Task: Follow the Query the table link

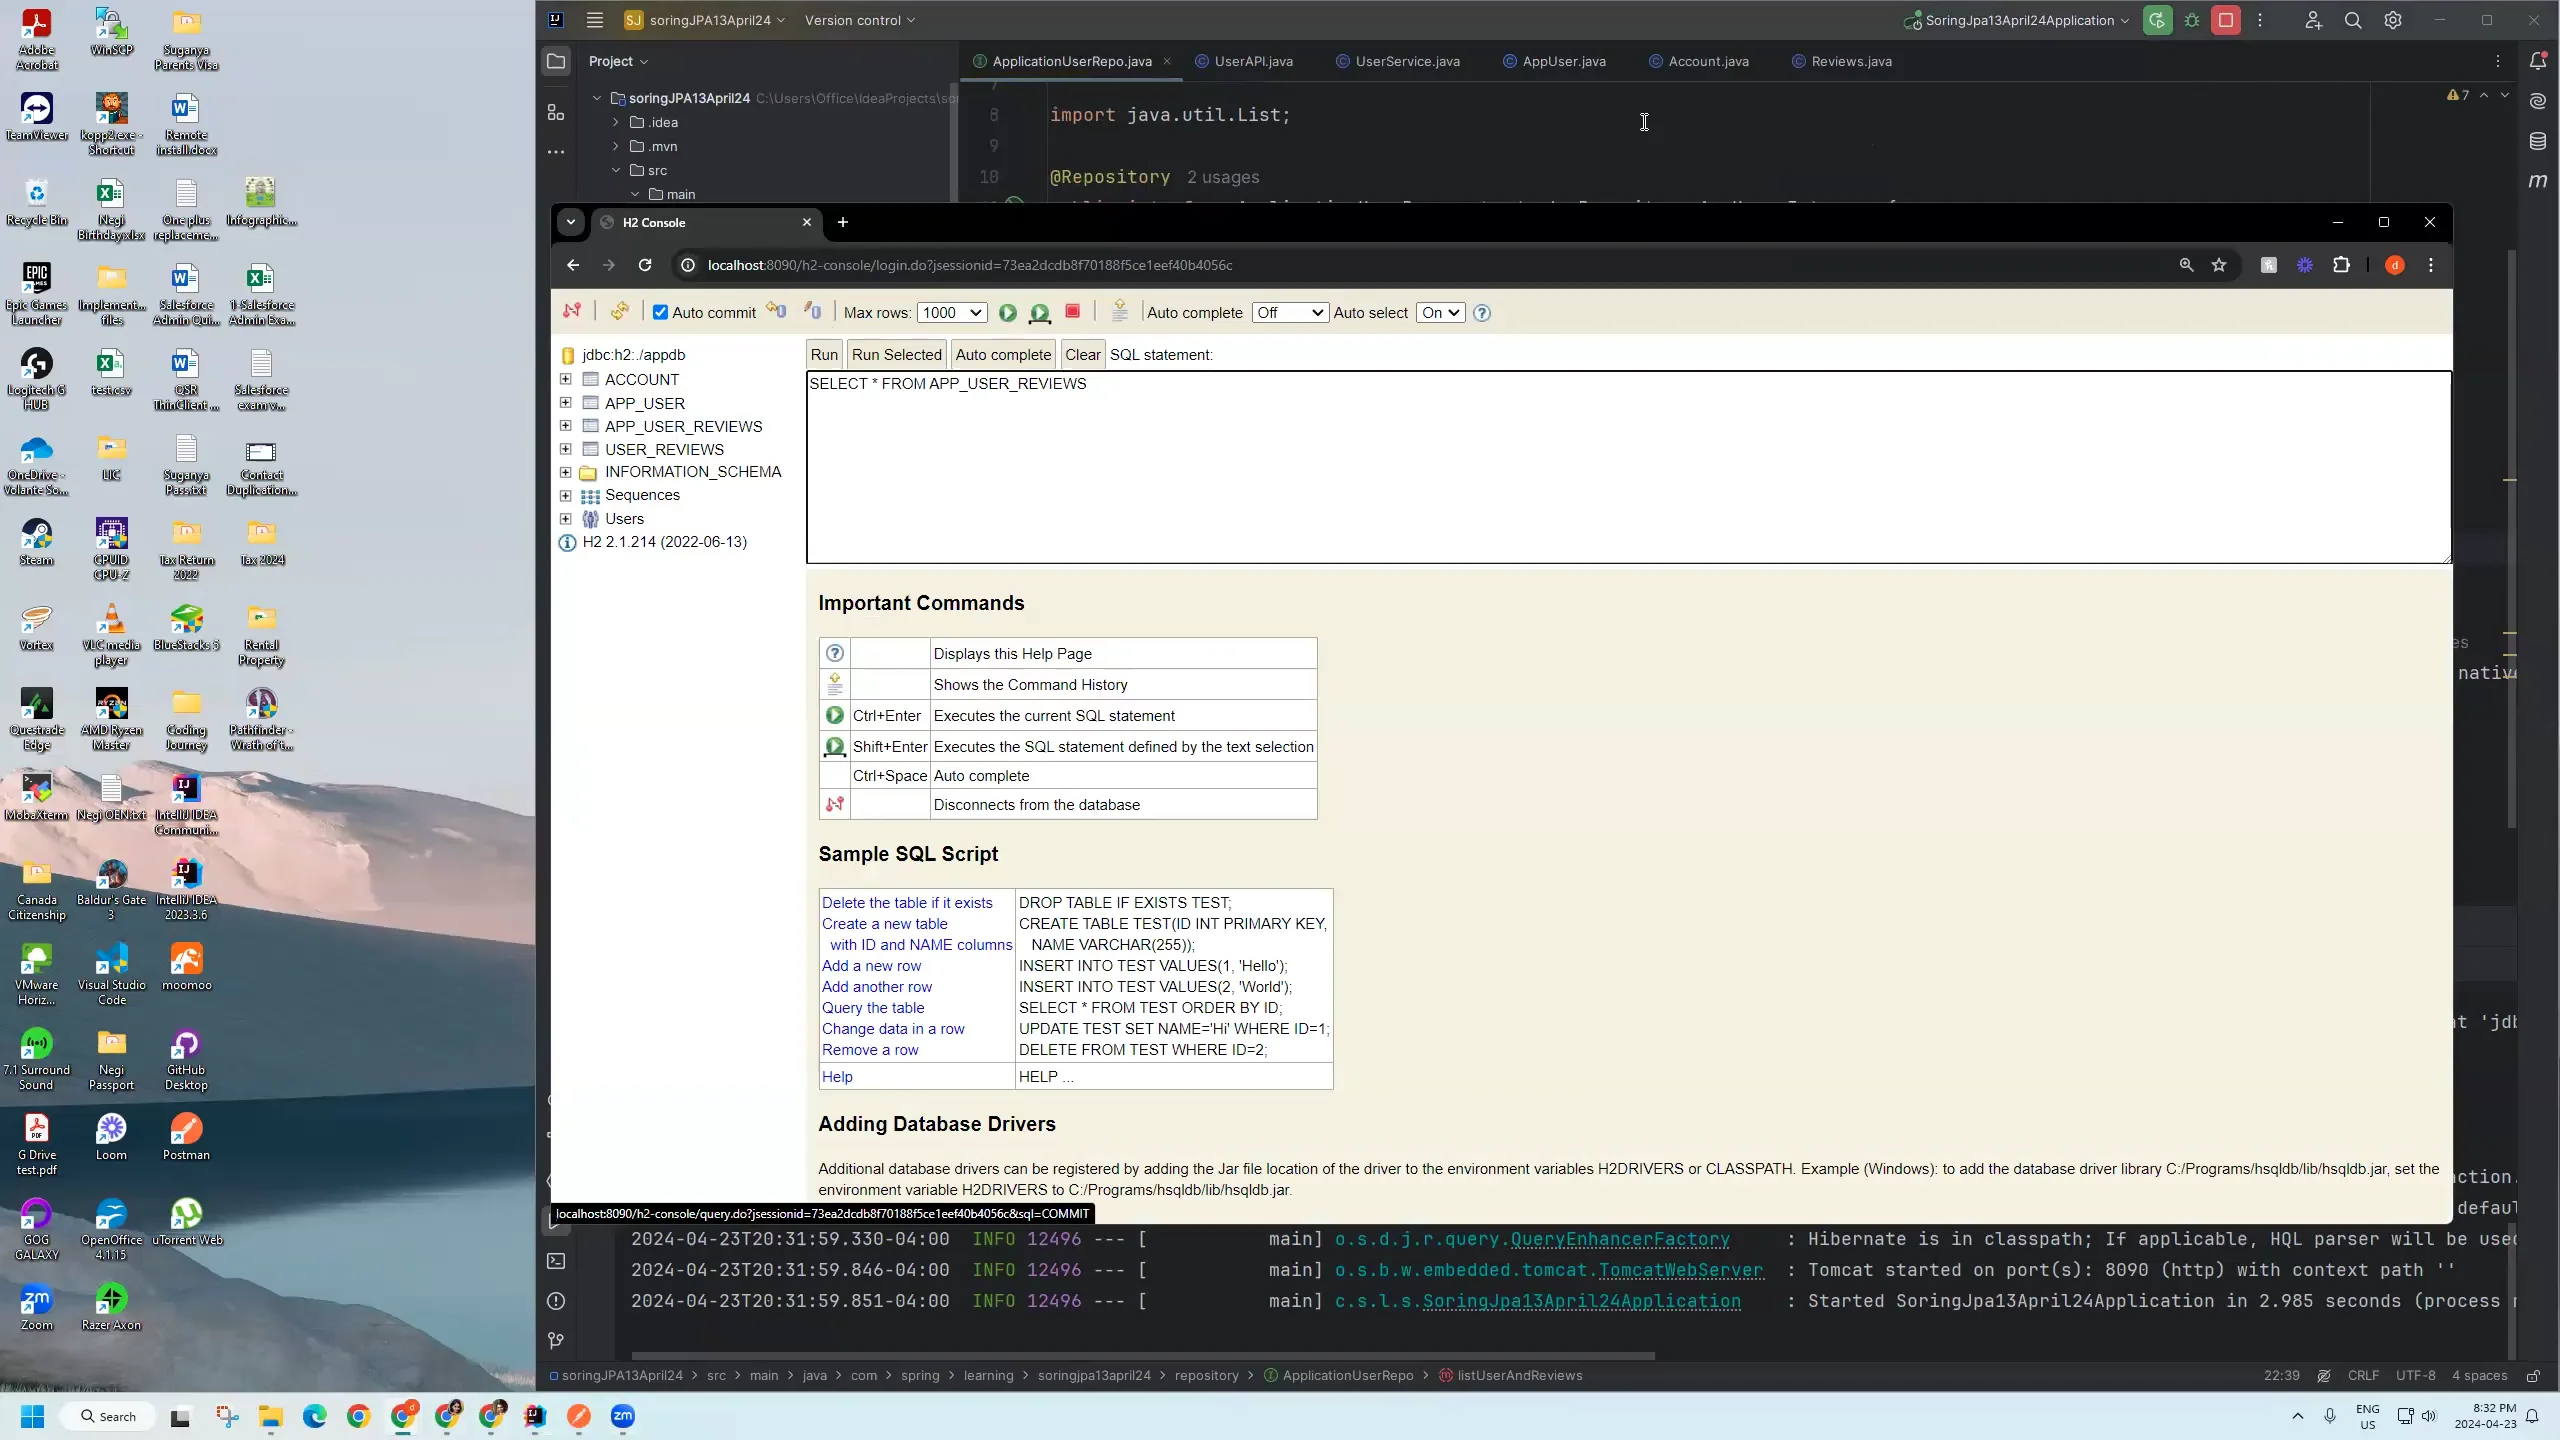Action: [x=873, y=1008]
